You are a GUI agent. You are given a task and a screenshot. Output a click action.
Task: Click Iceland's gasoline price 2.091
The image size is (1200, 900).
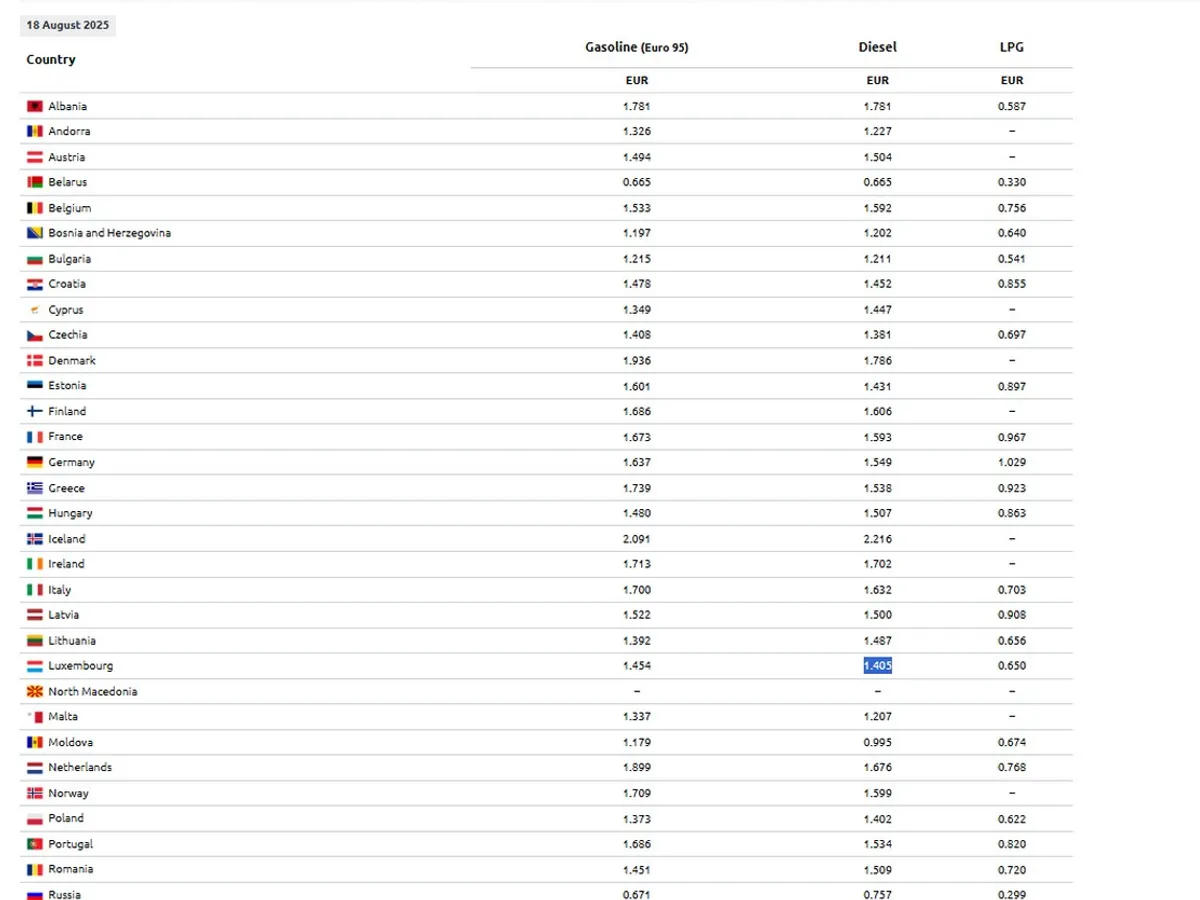(636, 539)
